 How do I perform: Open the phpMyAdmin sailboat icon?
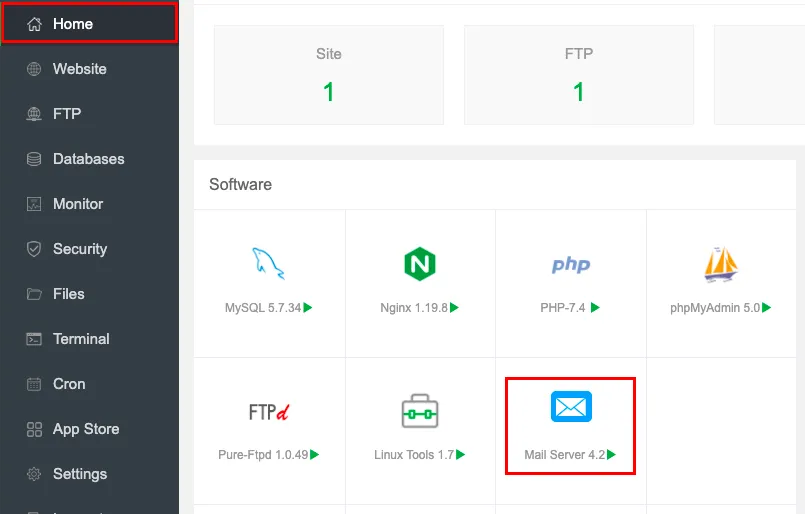721,264
